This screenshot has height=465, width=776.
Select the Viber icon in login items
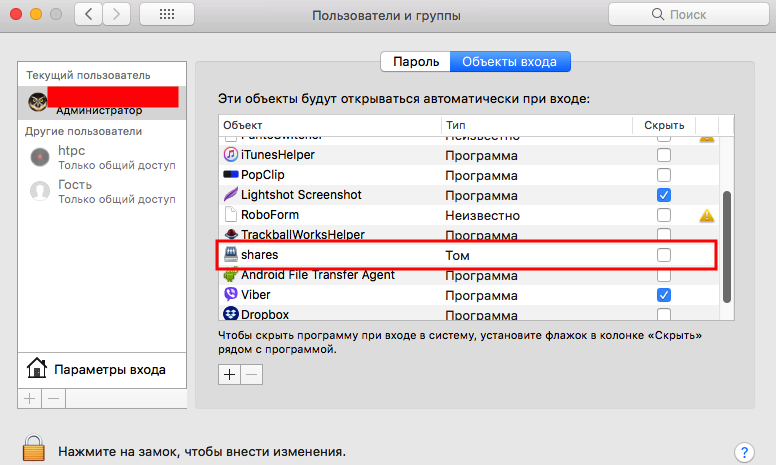pos(230,295)
